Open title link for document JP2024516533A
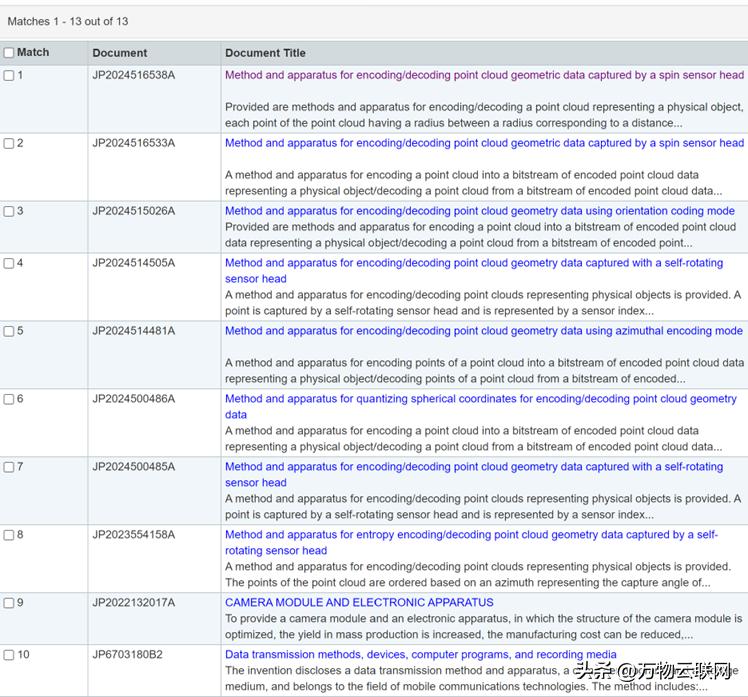The image size is (748, 697). click(x=484, y=143)
